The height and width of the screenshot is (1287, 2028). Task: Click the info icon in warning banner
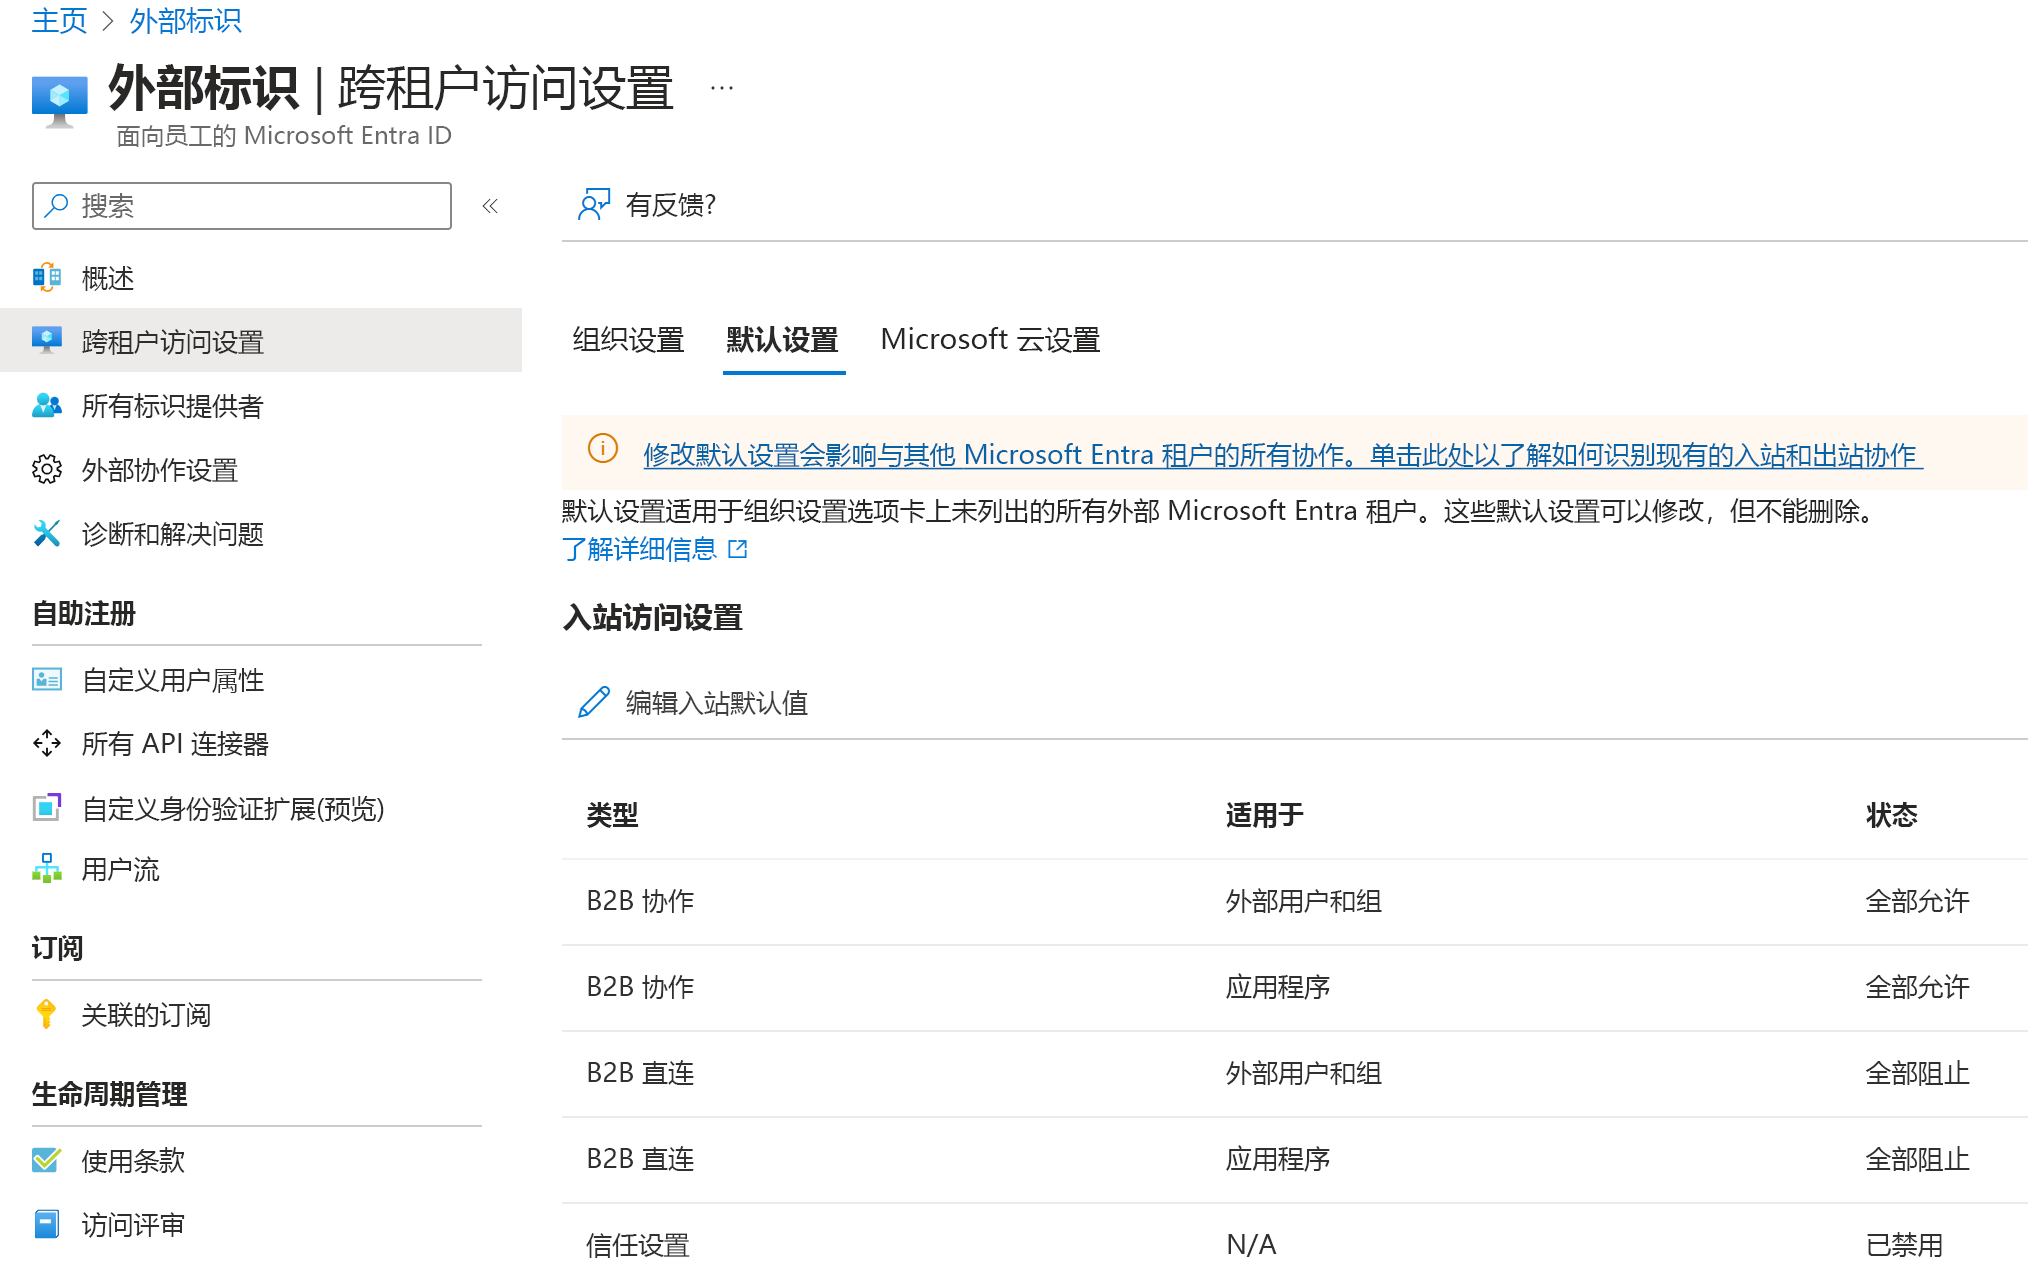click(x=603, y=448)
